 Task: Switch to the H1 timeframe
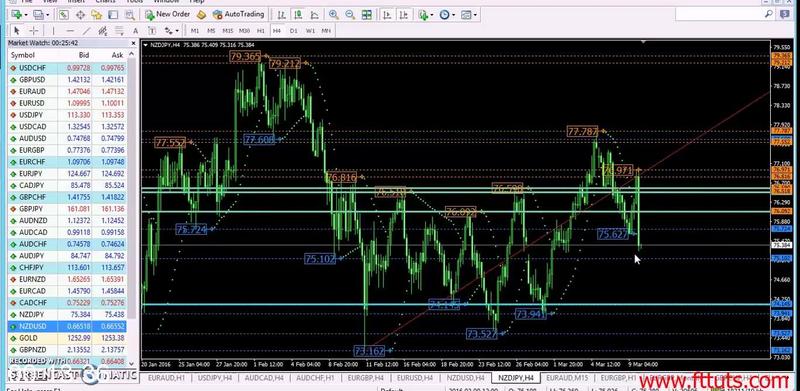point(261,31)
